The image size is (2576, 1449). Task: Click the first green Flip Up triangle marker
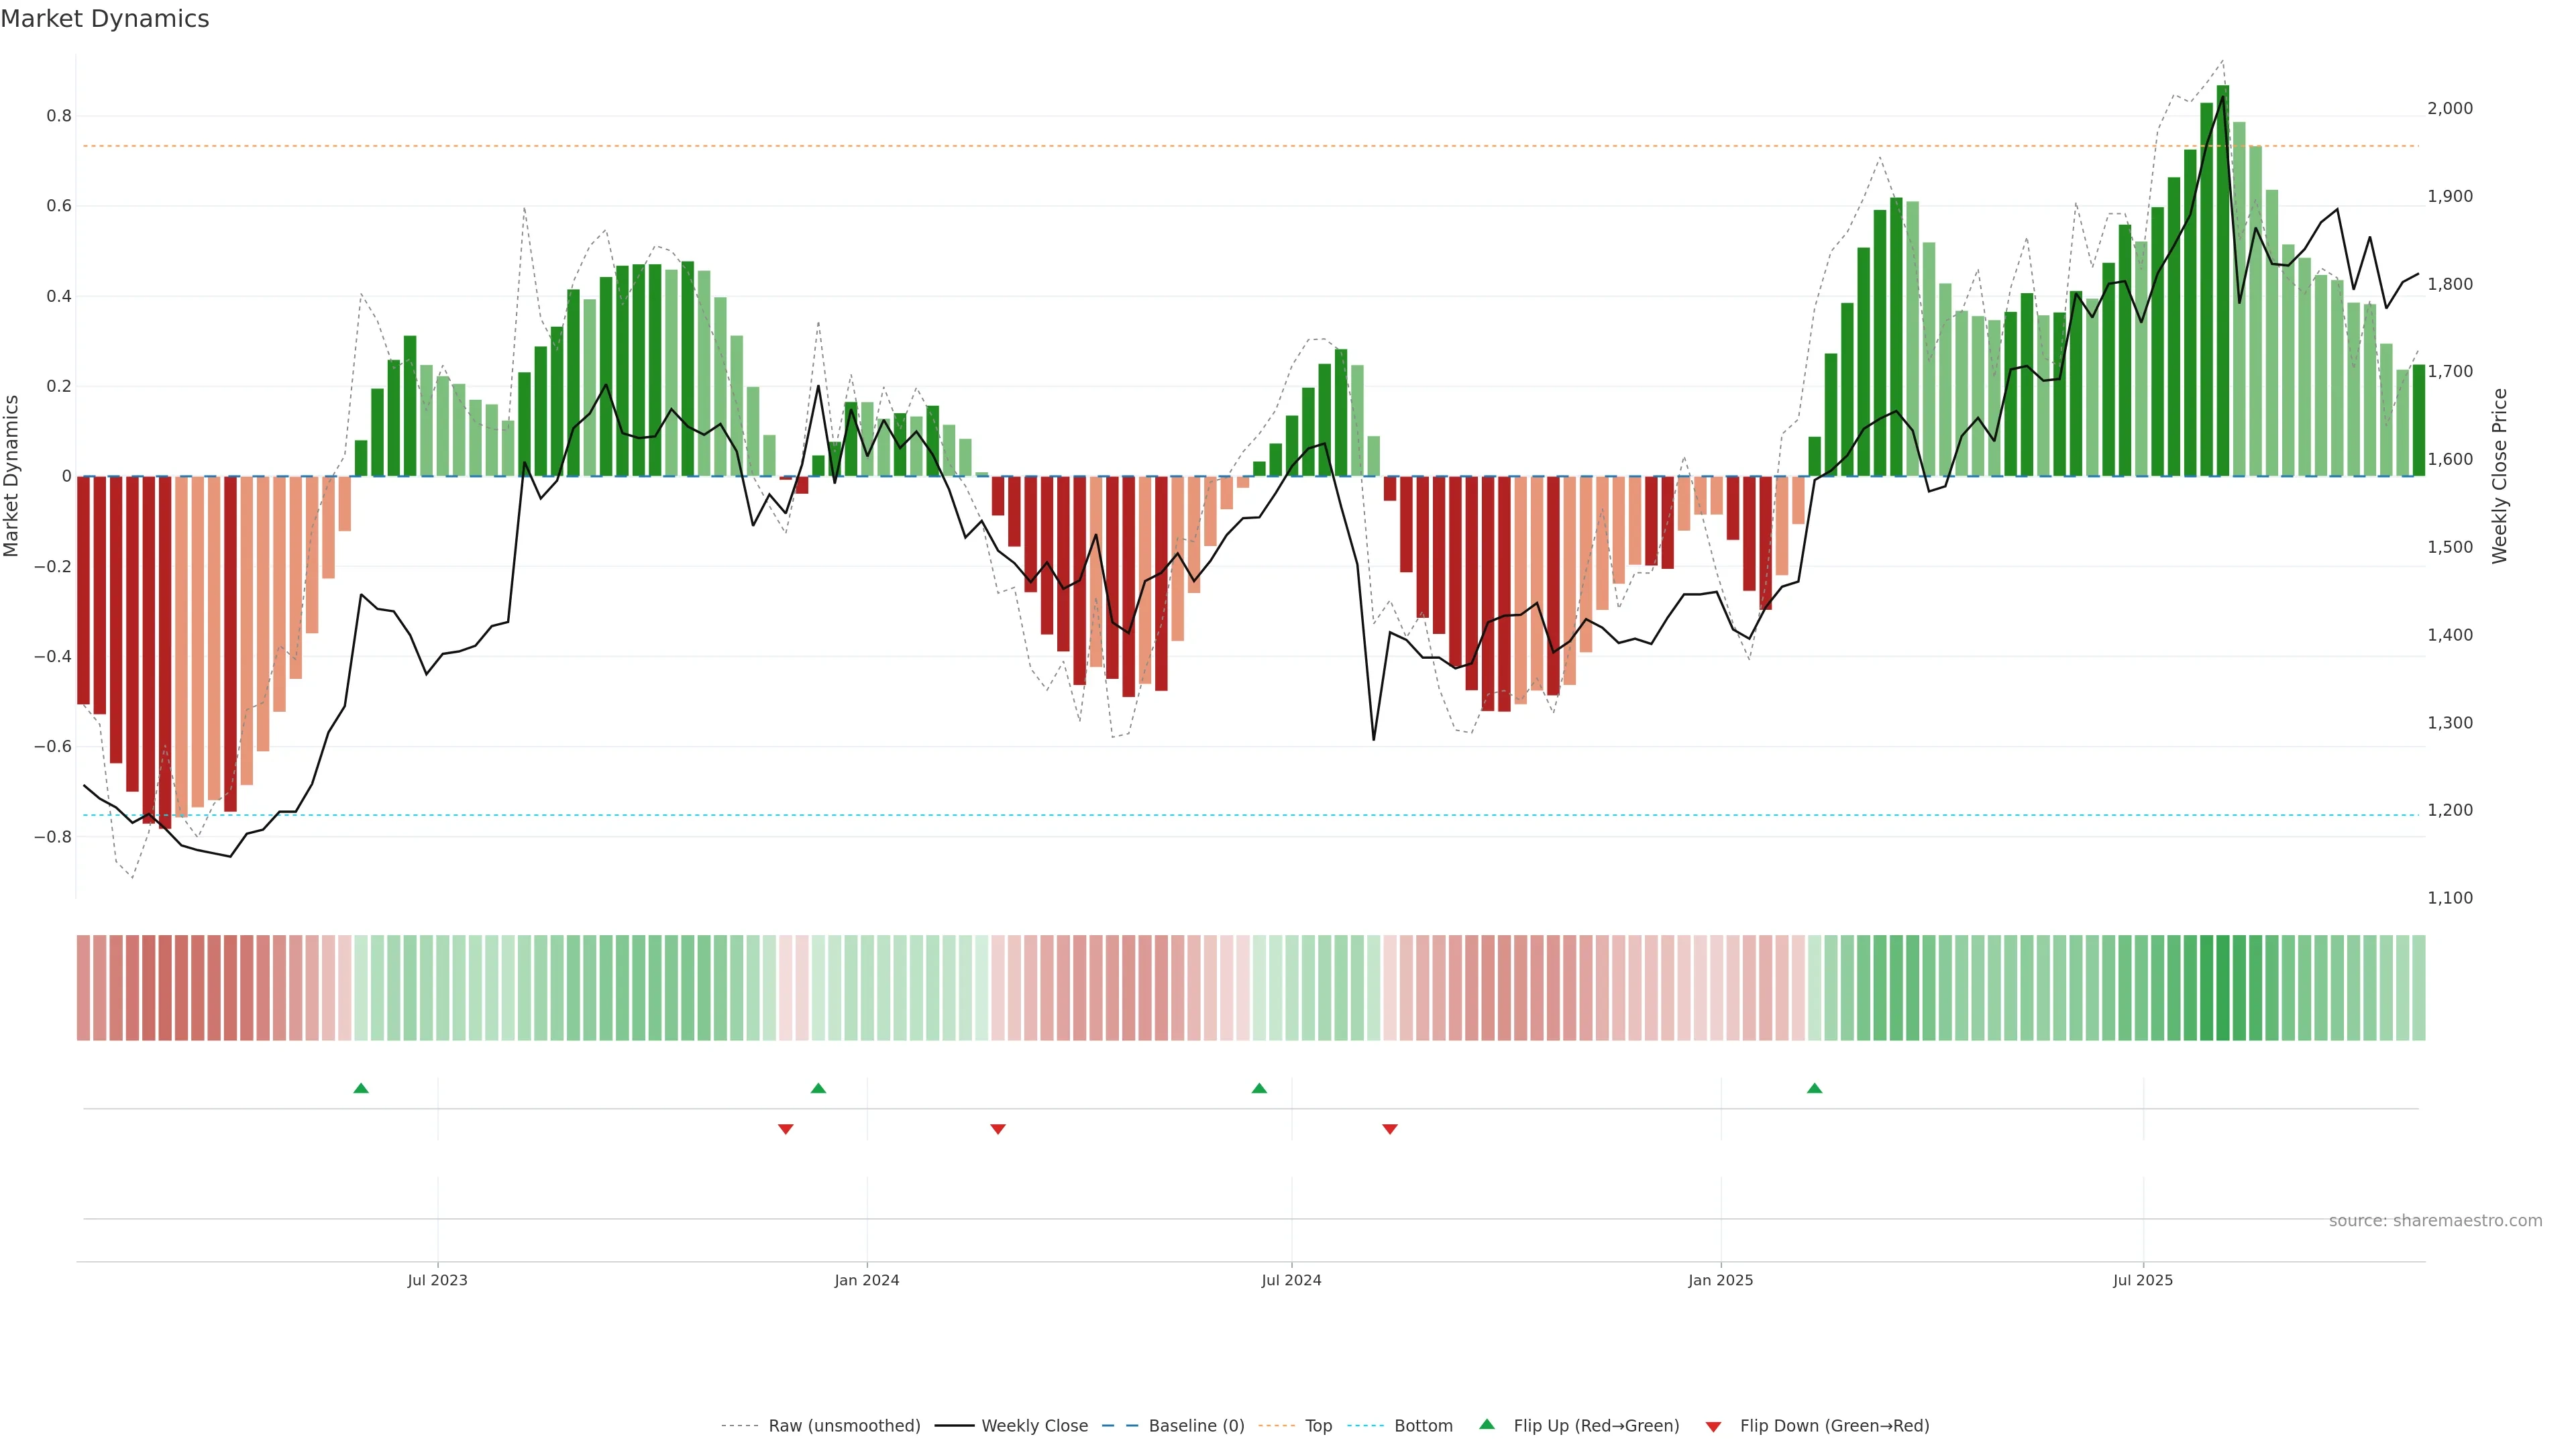point(361,1088)
